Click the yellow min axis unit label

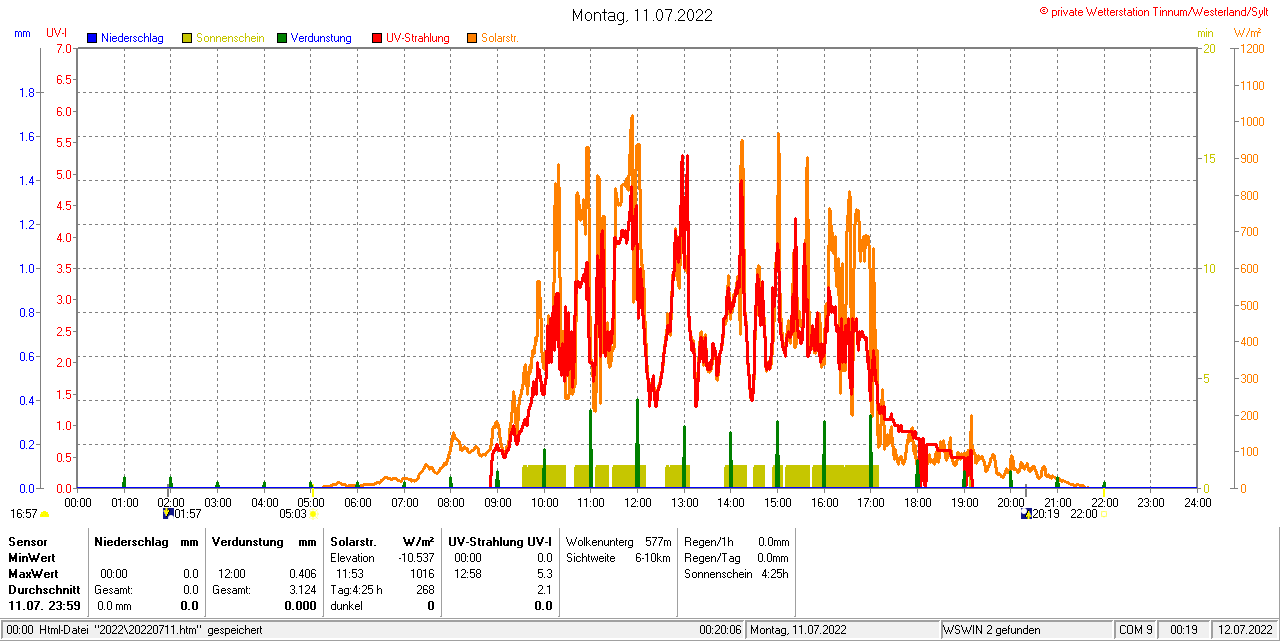pyautogui.click(x=1205, y=33)
